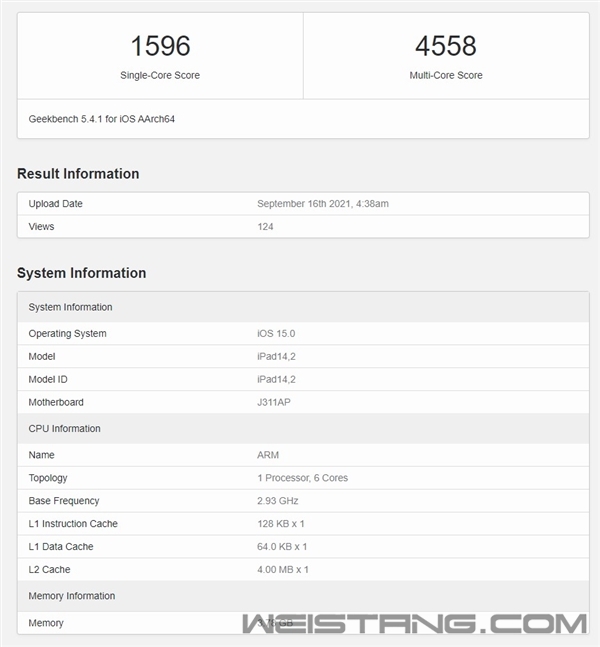Click the Upload Date row label
The width and height of the screenshot is (600, 647).
point(56,204)
